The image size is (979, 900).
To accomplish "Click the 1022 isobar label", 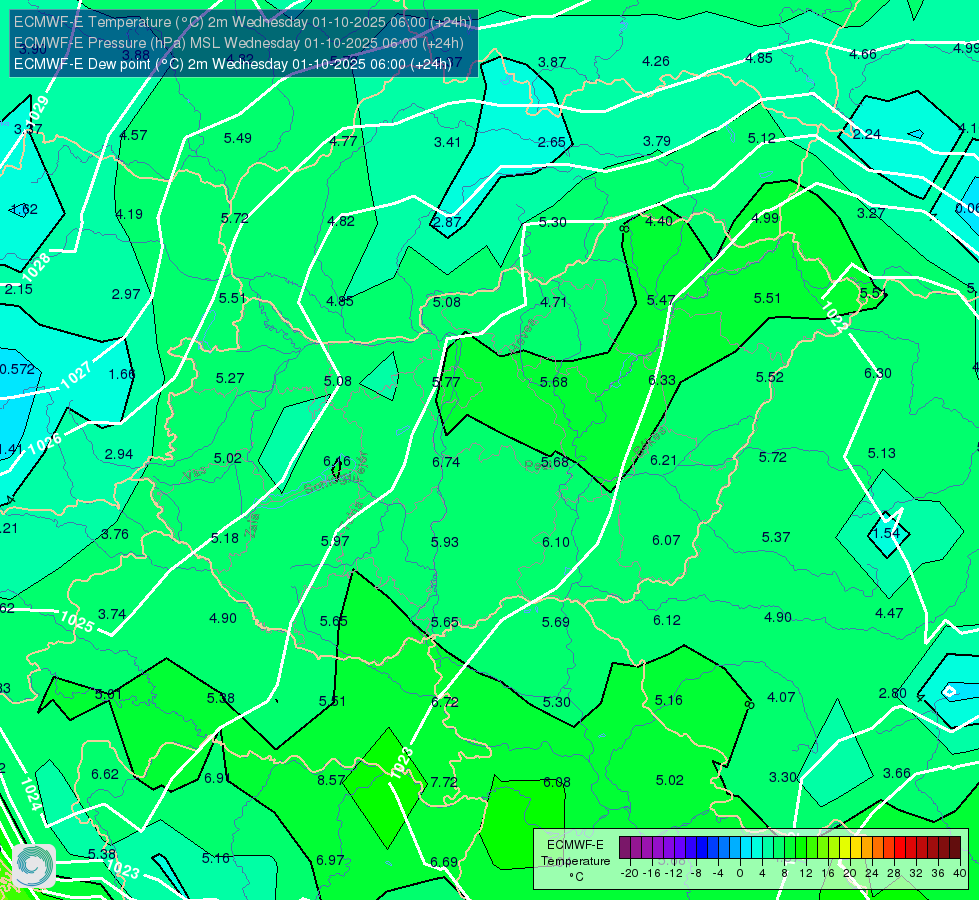I will point(834,317).
